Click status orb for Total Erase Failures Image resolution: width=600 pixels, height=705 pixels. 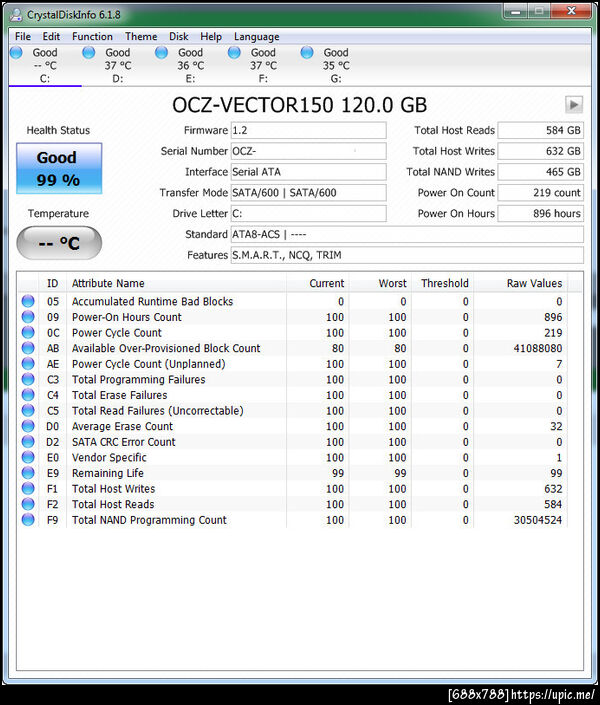point(28,395)
